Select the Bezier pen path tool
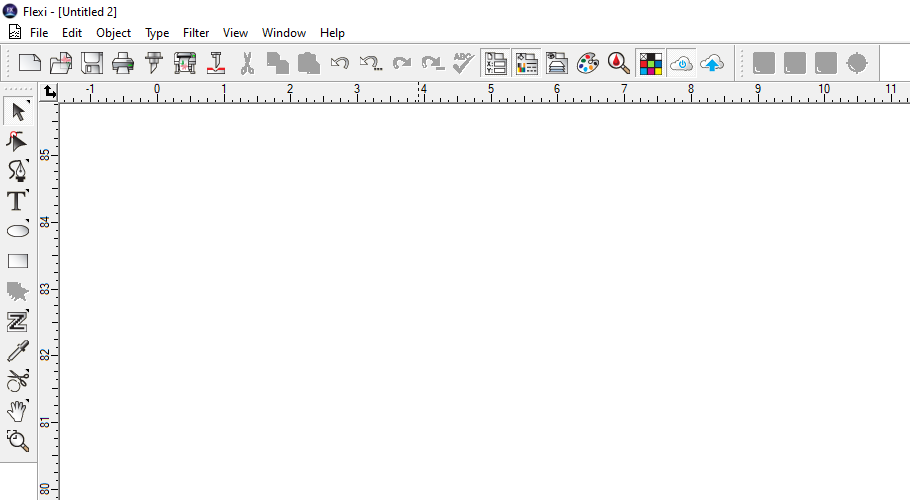This screenshot has width=910, height=500. [x=18, y=170]
